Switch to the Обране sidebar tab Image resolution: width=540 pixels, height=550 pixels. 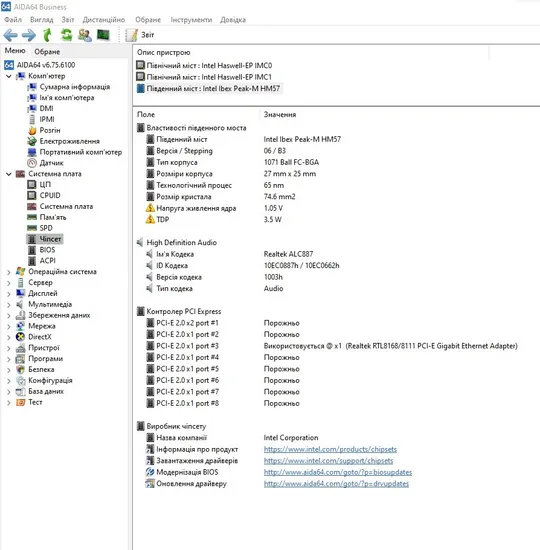click(47, 52)
